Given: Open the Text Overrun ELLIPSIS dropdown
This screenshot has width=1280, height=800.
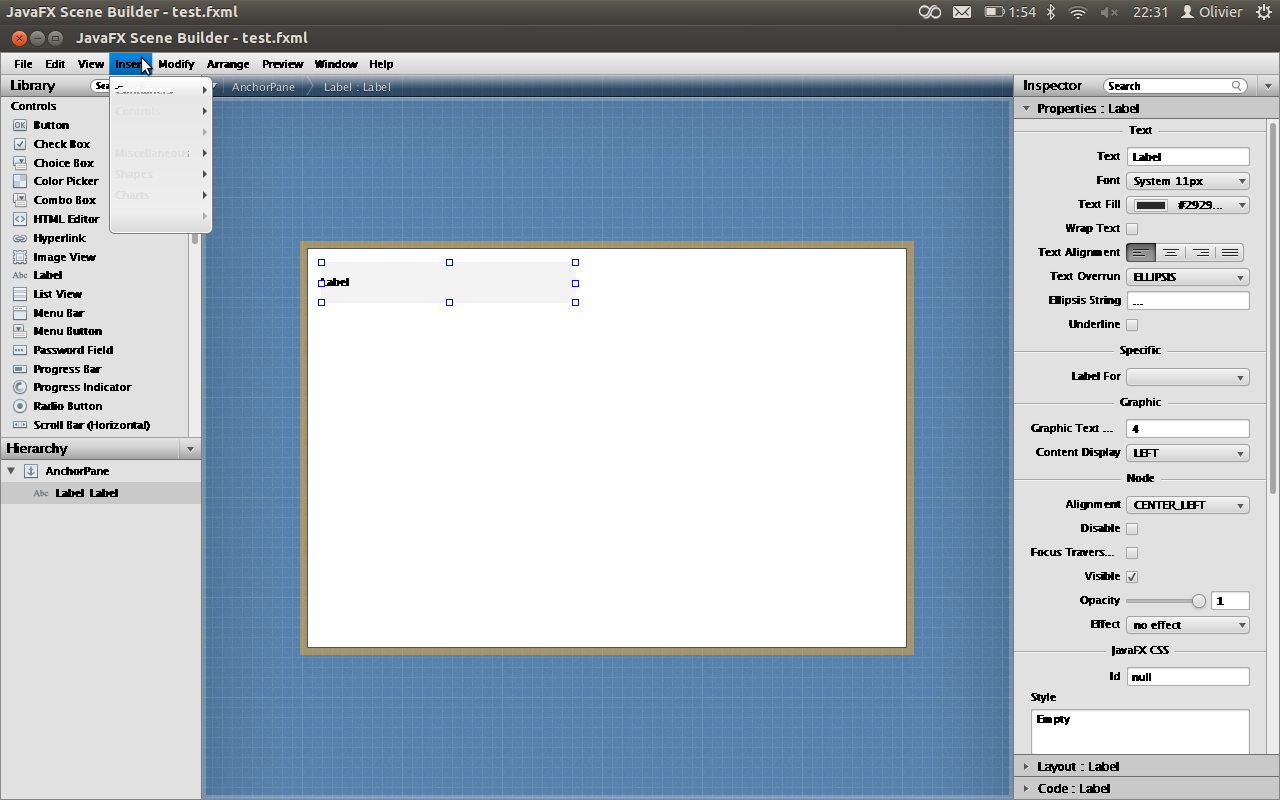Looking at the screenshot, I should pos(1188,277).
